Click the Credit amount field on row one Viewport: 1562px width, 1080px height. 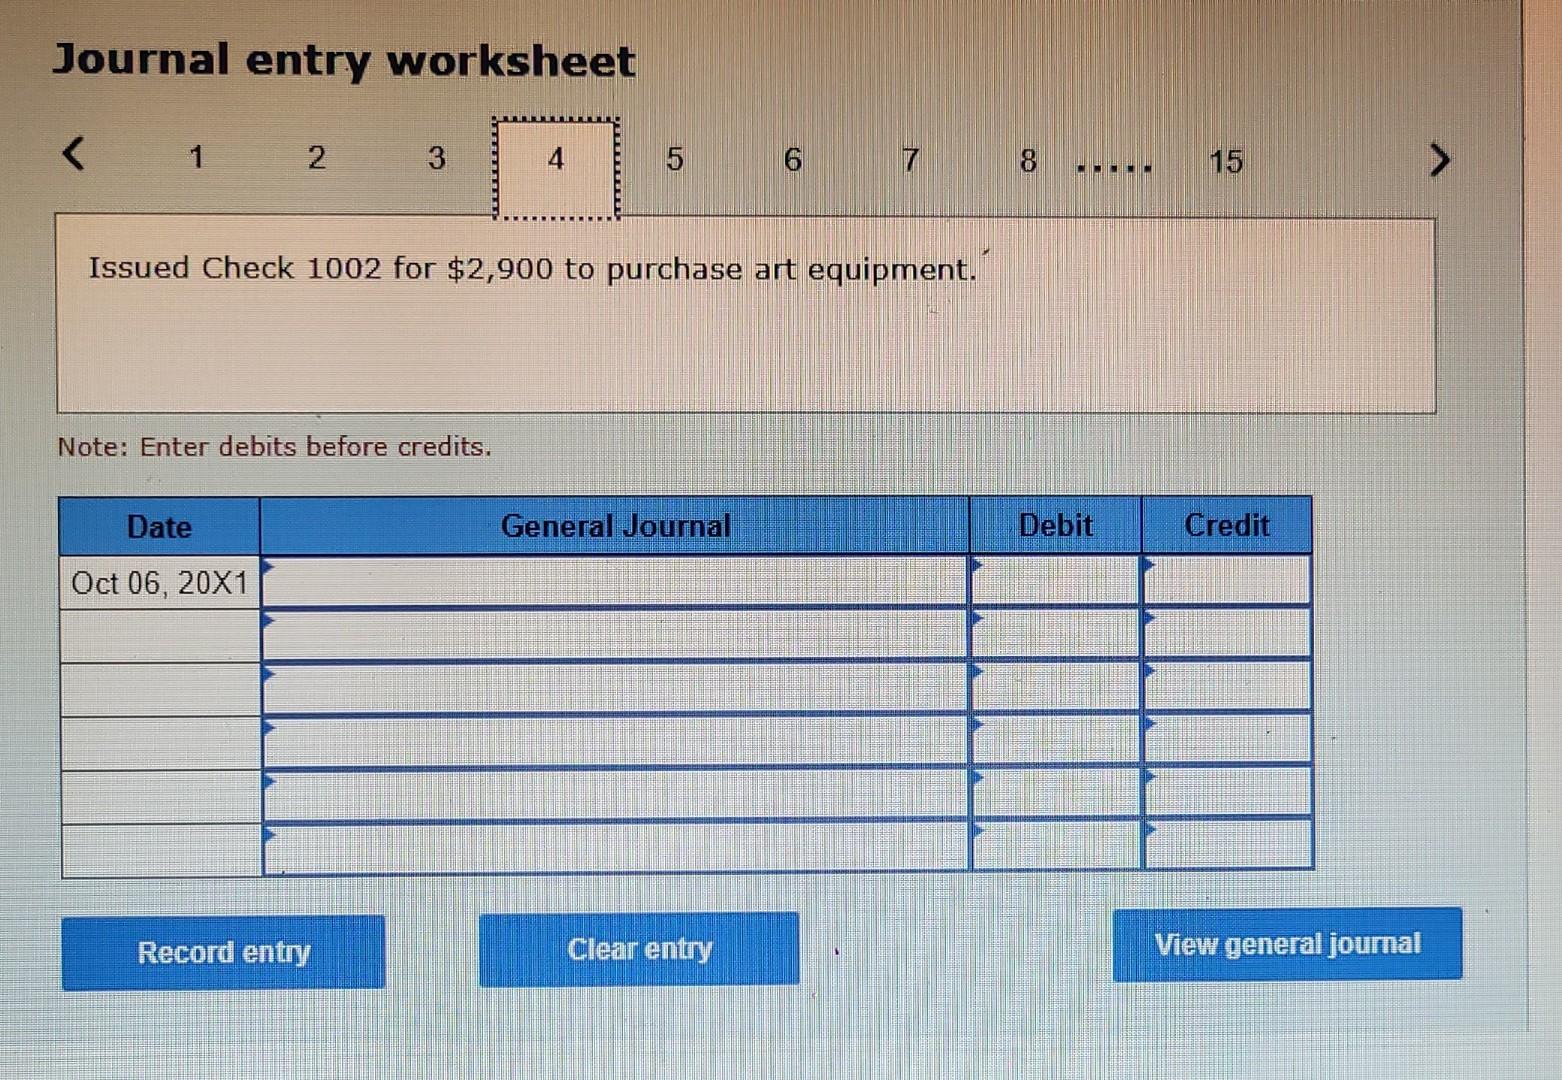pyautogui.click(x=1228, y=580)
